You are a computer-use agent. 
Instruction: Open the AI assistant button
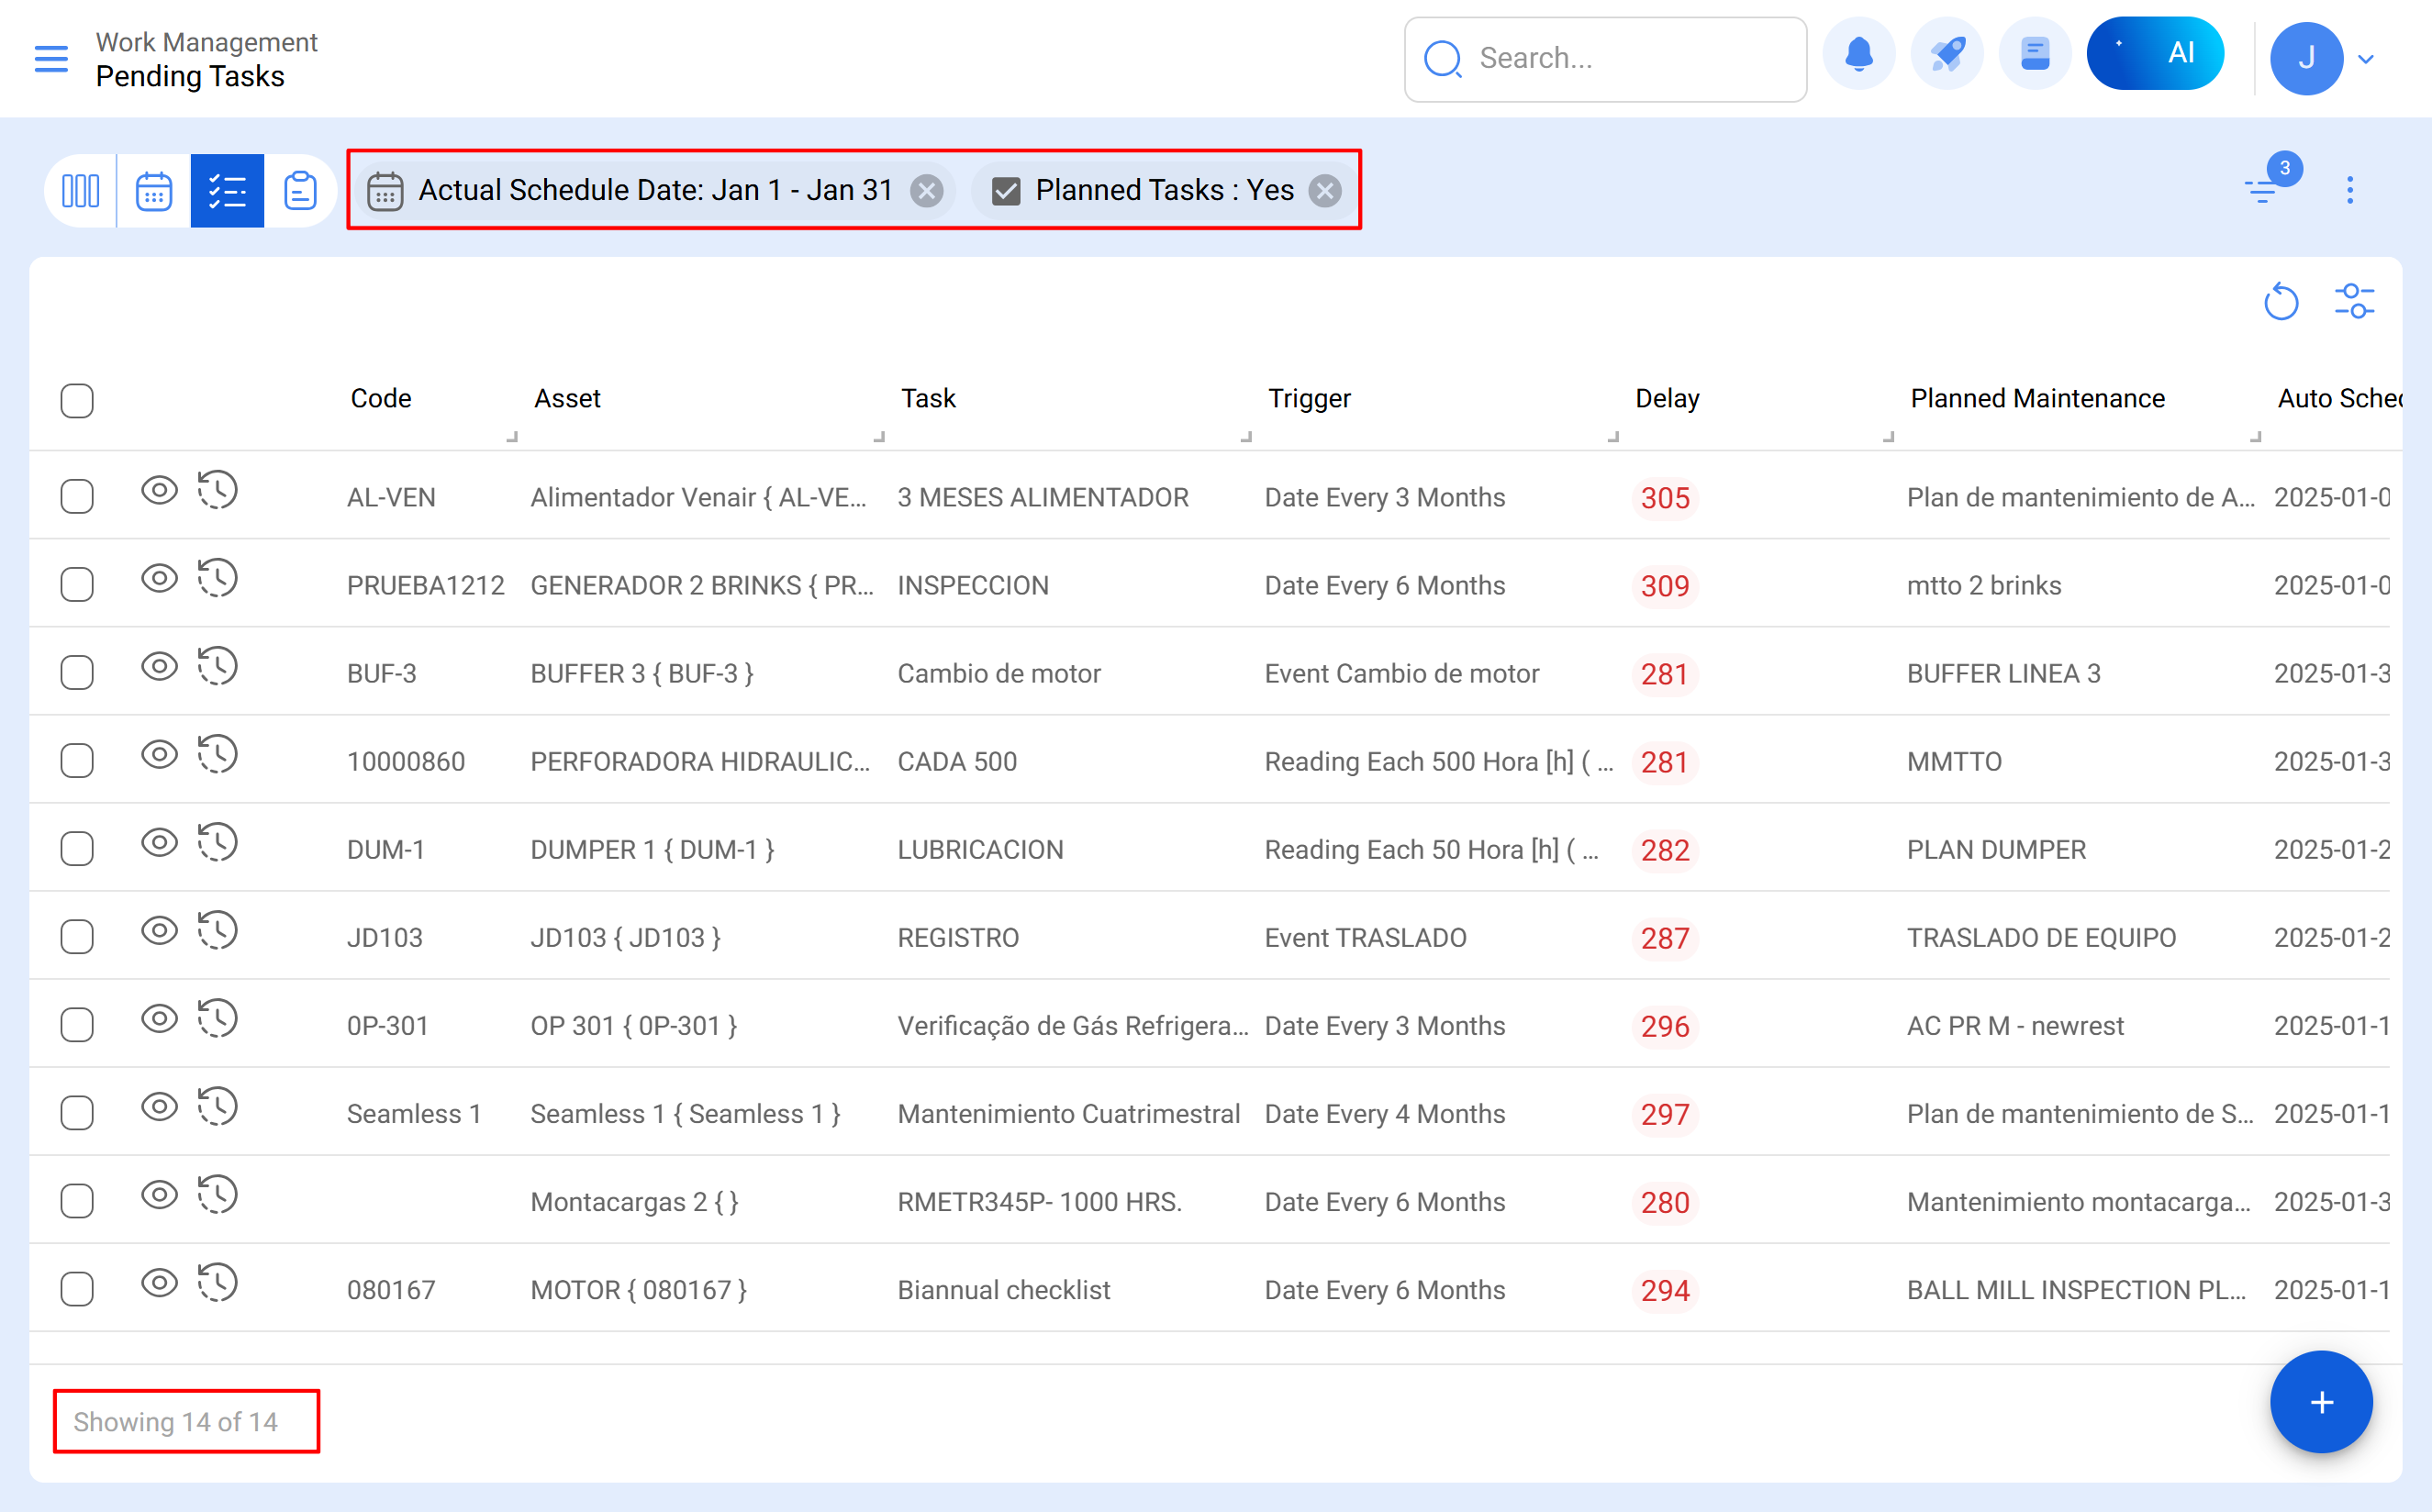pos(2154,55)
